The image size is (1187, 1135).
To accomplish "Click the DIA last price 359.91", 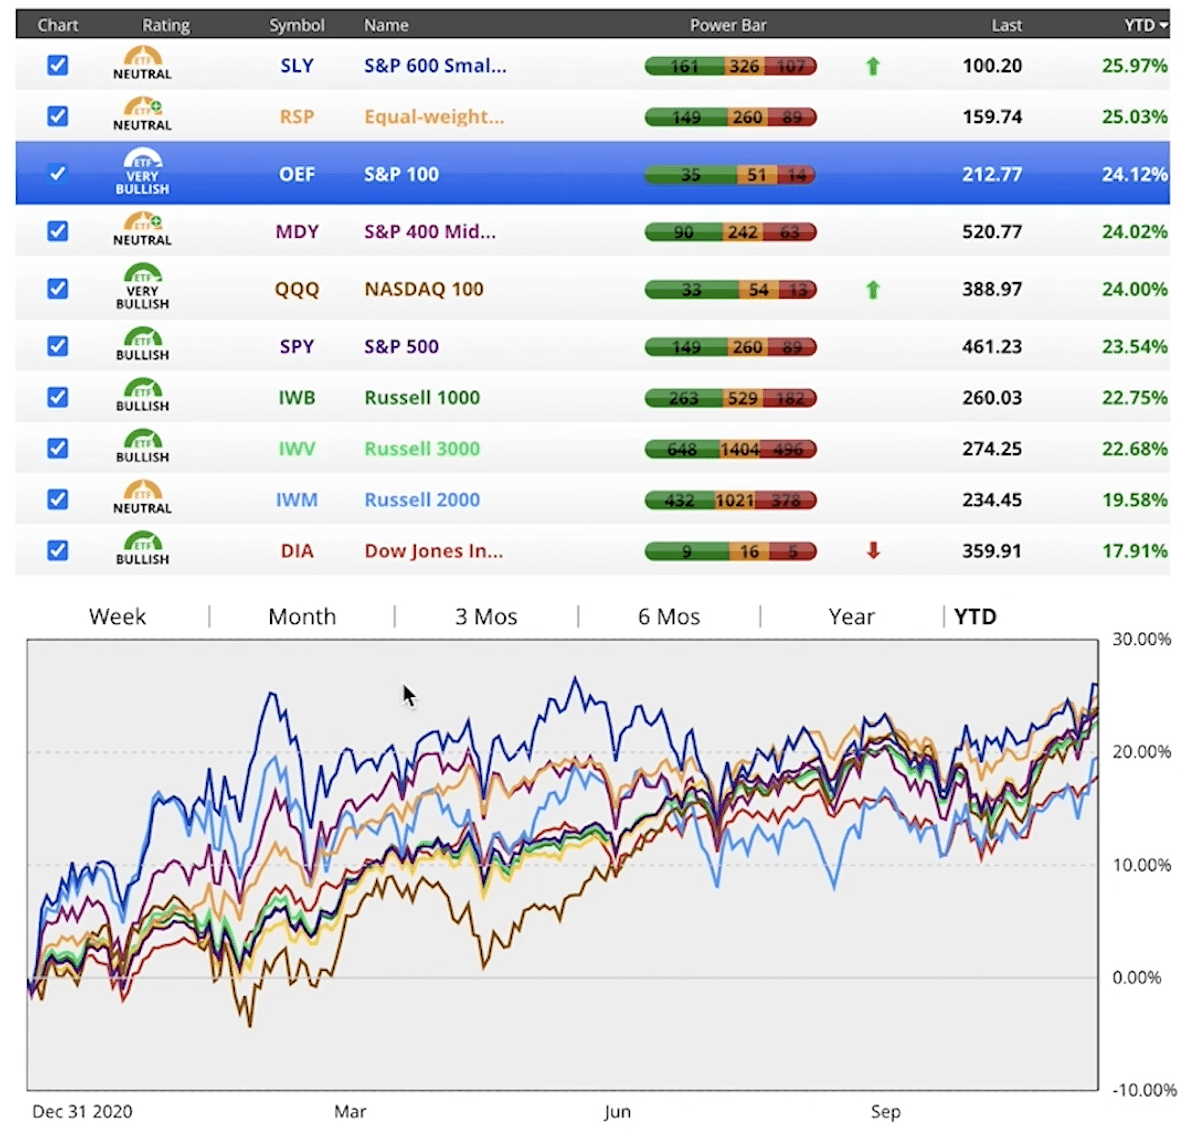I will click(x=992, y=551).
